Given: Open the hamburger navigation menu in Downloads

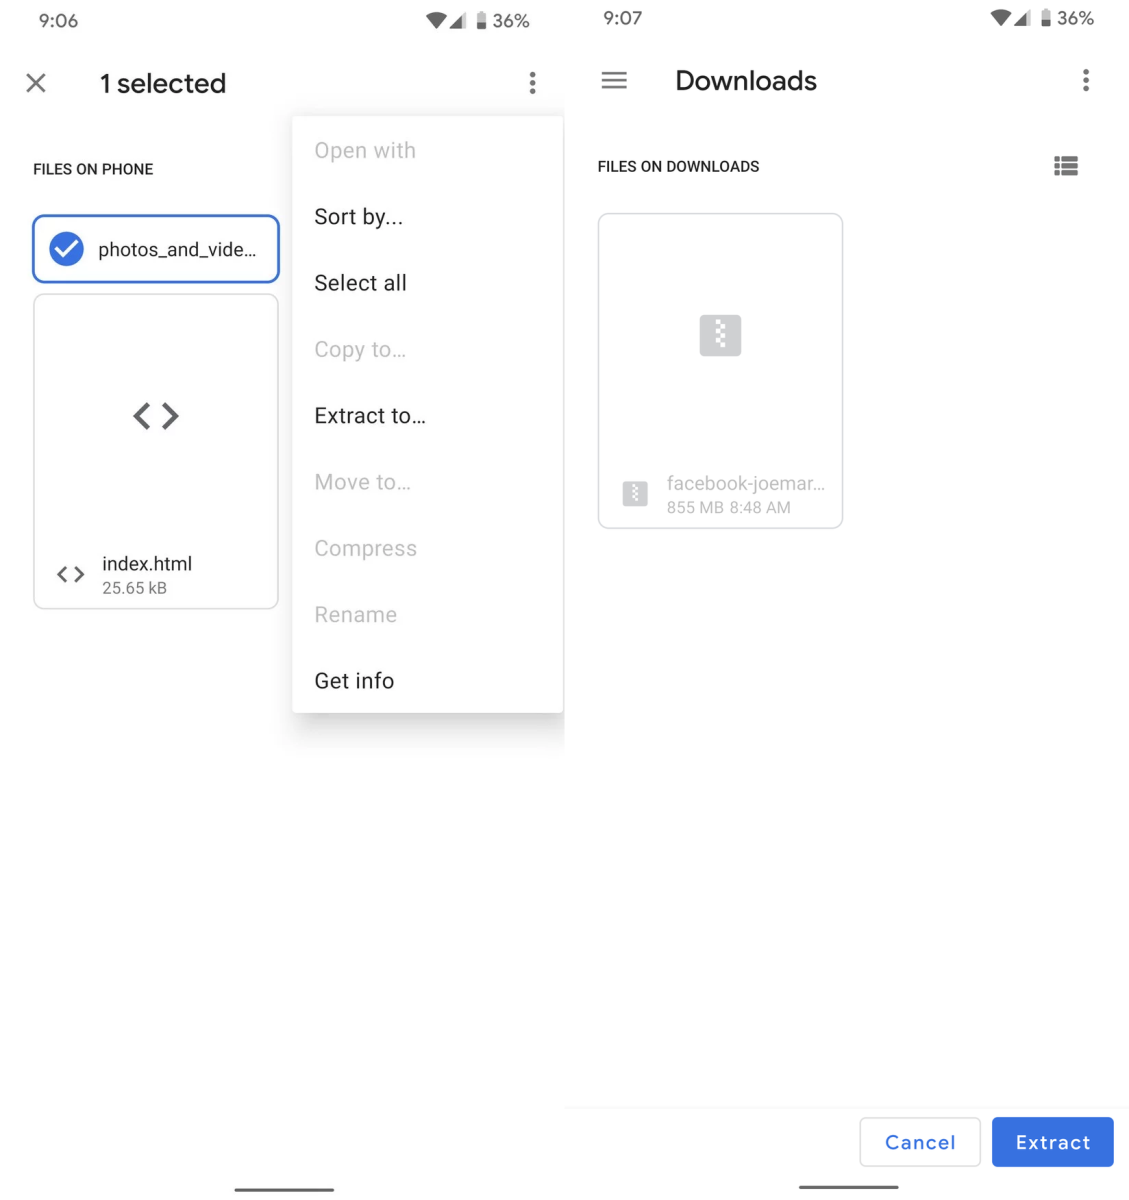Looking at the screenshot, I should (614, 80).
